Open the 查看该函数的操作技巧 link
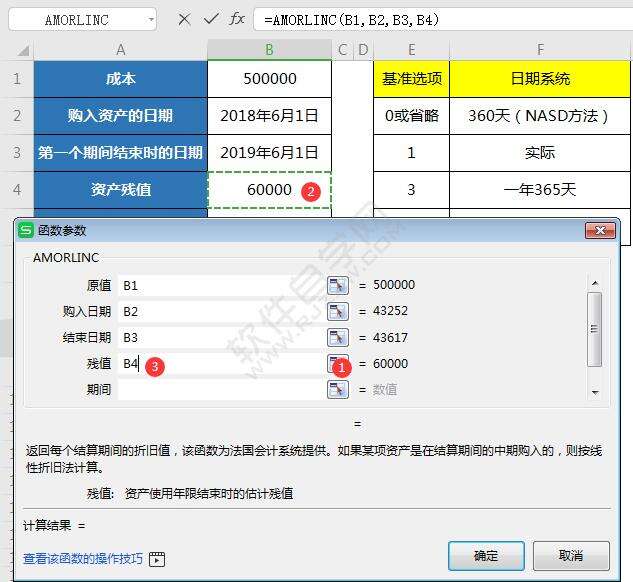This screenshot has width=633, height=582. coord(83,559)
